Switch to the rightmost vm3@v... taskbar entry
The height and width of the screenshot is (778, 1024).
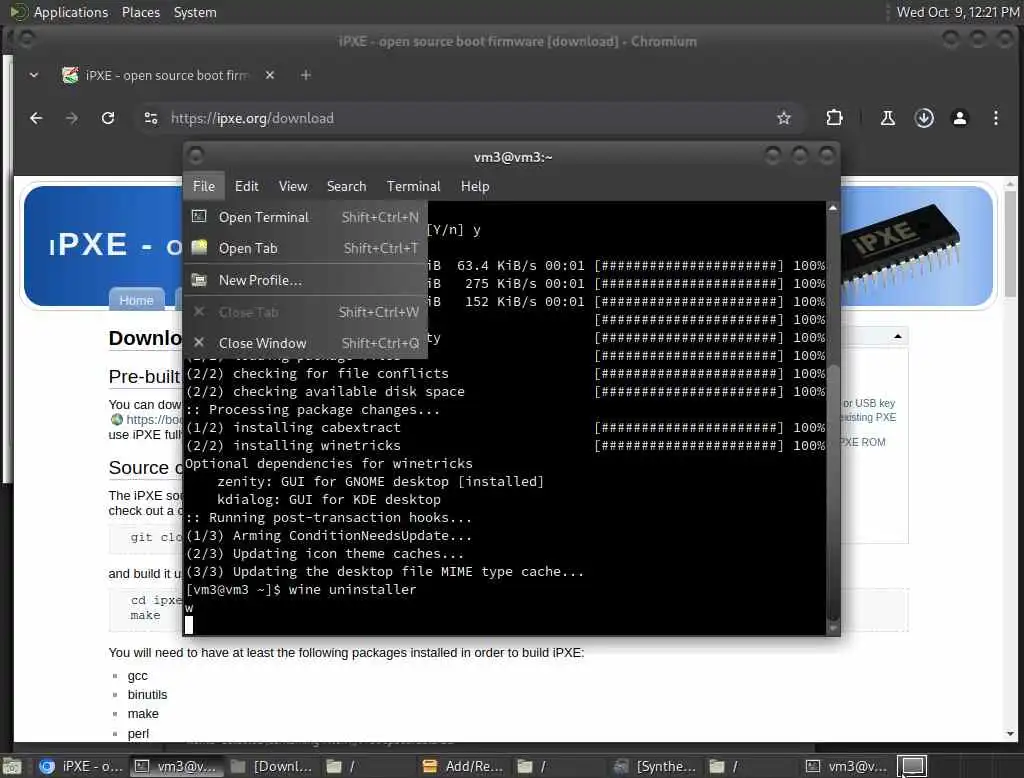click(846, 766)
